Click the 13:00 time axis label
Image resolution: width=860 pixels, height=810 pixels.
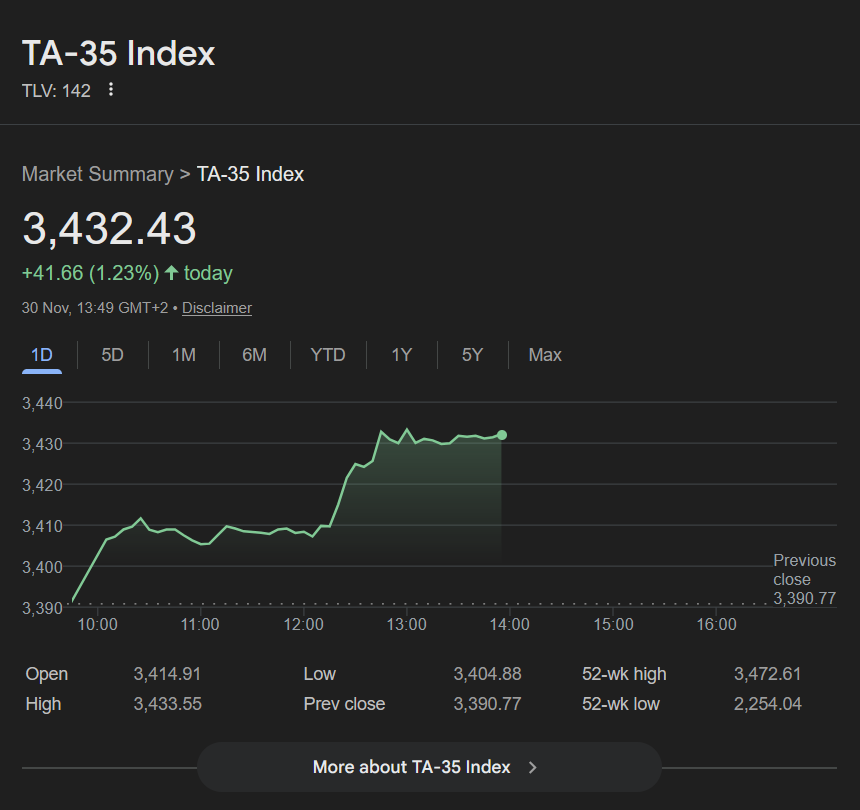tap(406, 624)
